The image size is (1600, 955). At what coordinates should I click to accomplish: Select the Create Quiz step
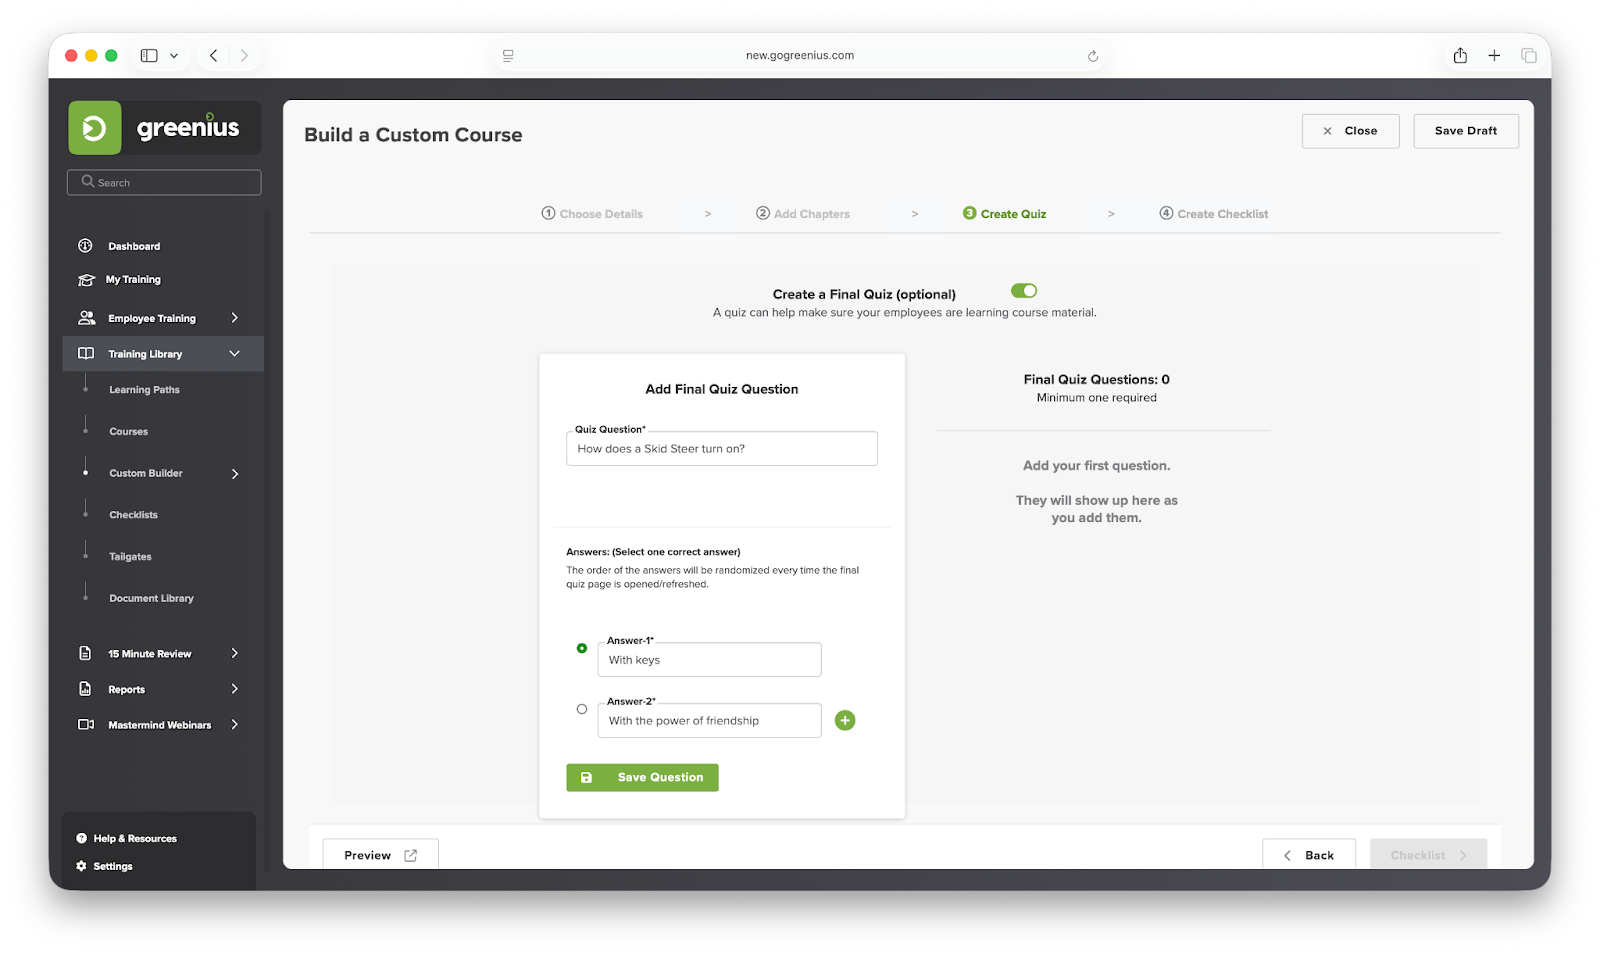1005,214
